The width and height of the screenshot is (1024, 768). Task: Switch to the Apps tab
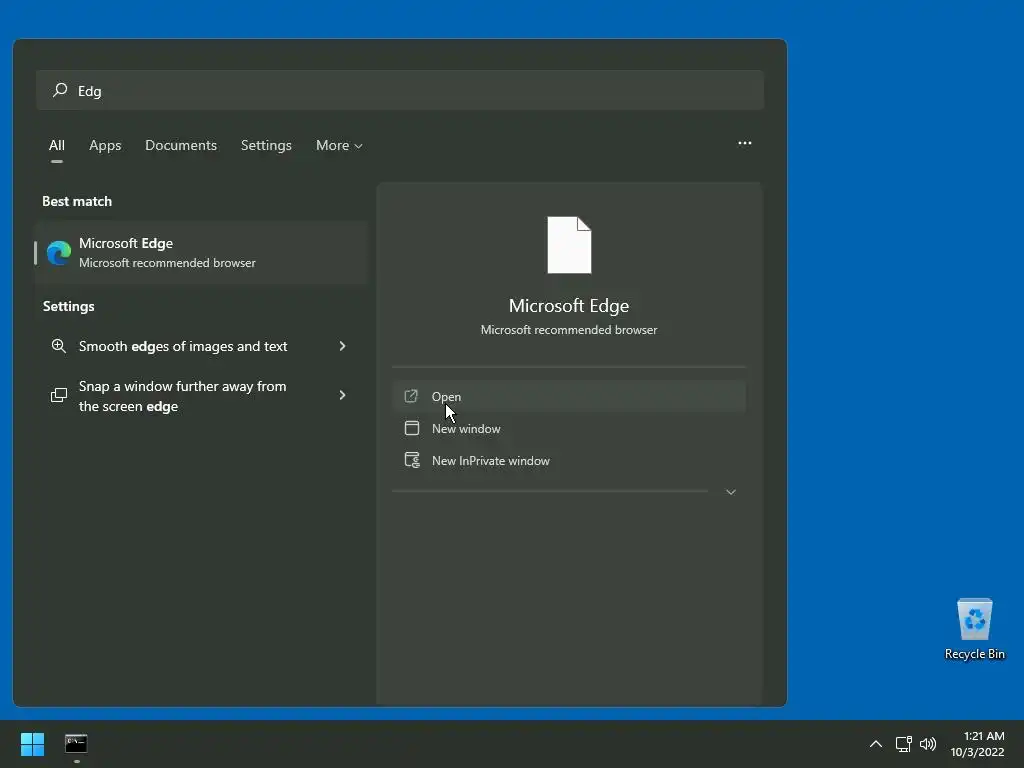[x=105, y=145]
